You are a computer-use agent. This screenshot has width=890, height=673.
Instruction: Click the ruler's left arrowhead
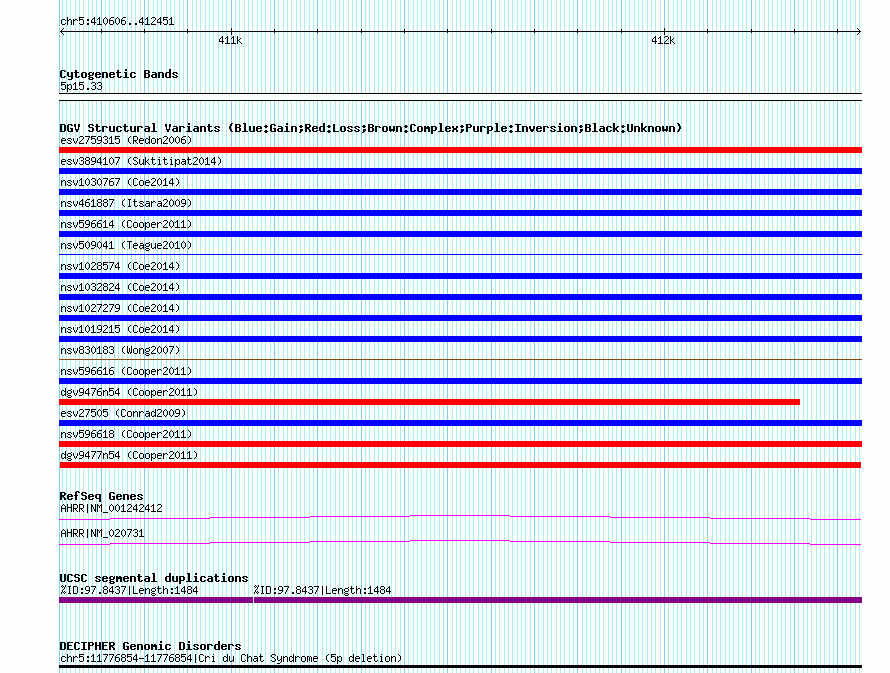(62, 32)
